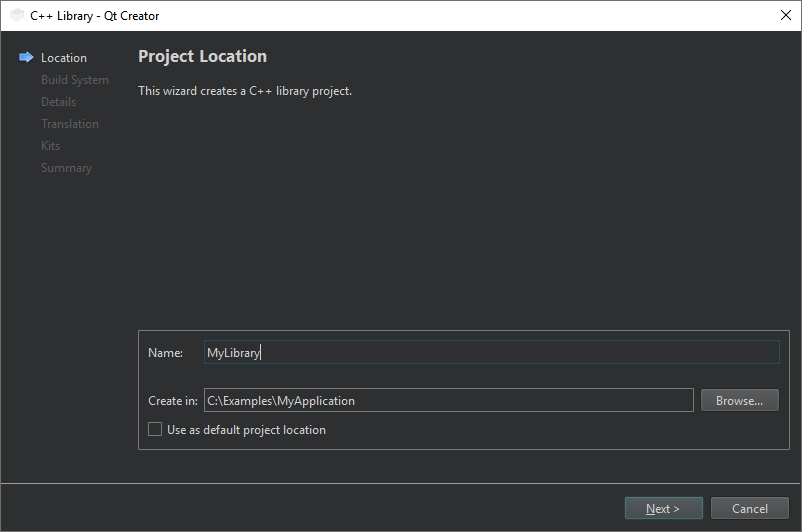This screenshot has width=802, height=532.
Task: Click the 'C++ Library - Qt Creator' window title
Action: coord(95,15)
